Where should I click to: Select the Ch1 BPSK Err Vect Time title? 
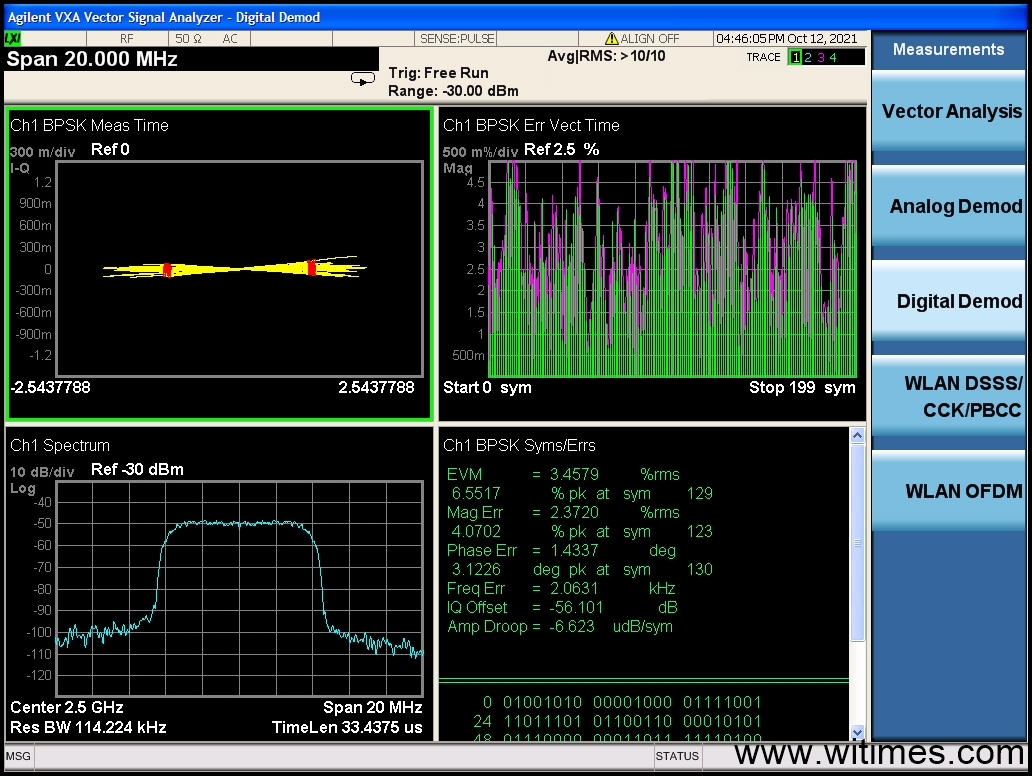(x=531, y=125)
